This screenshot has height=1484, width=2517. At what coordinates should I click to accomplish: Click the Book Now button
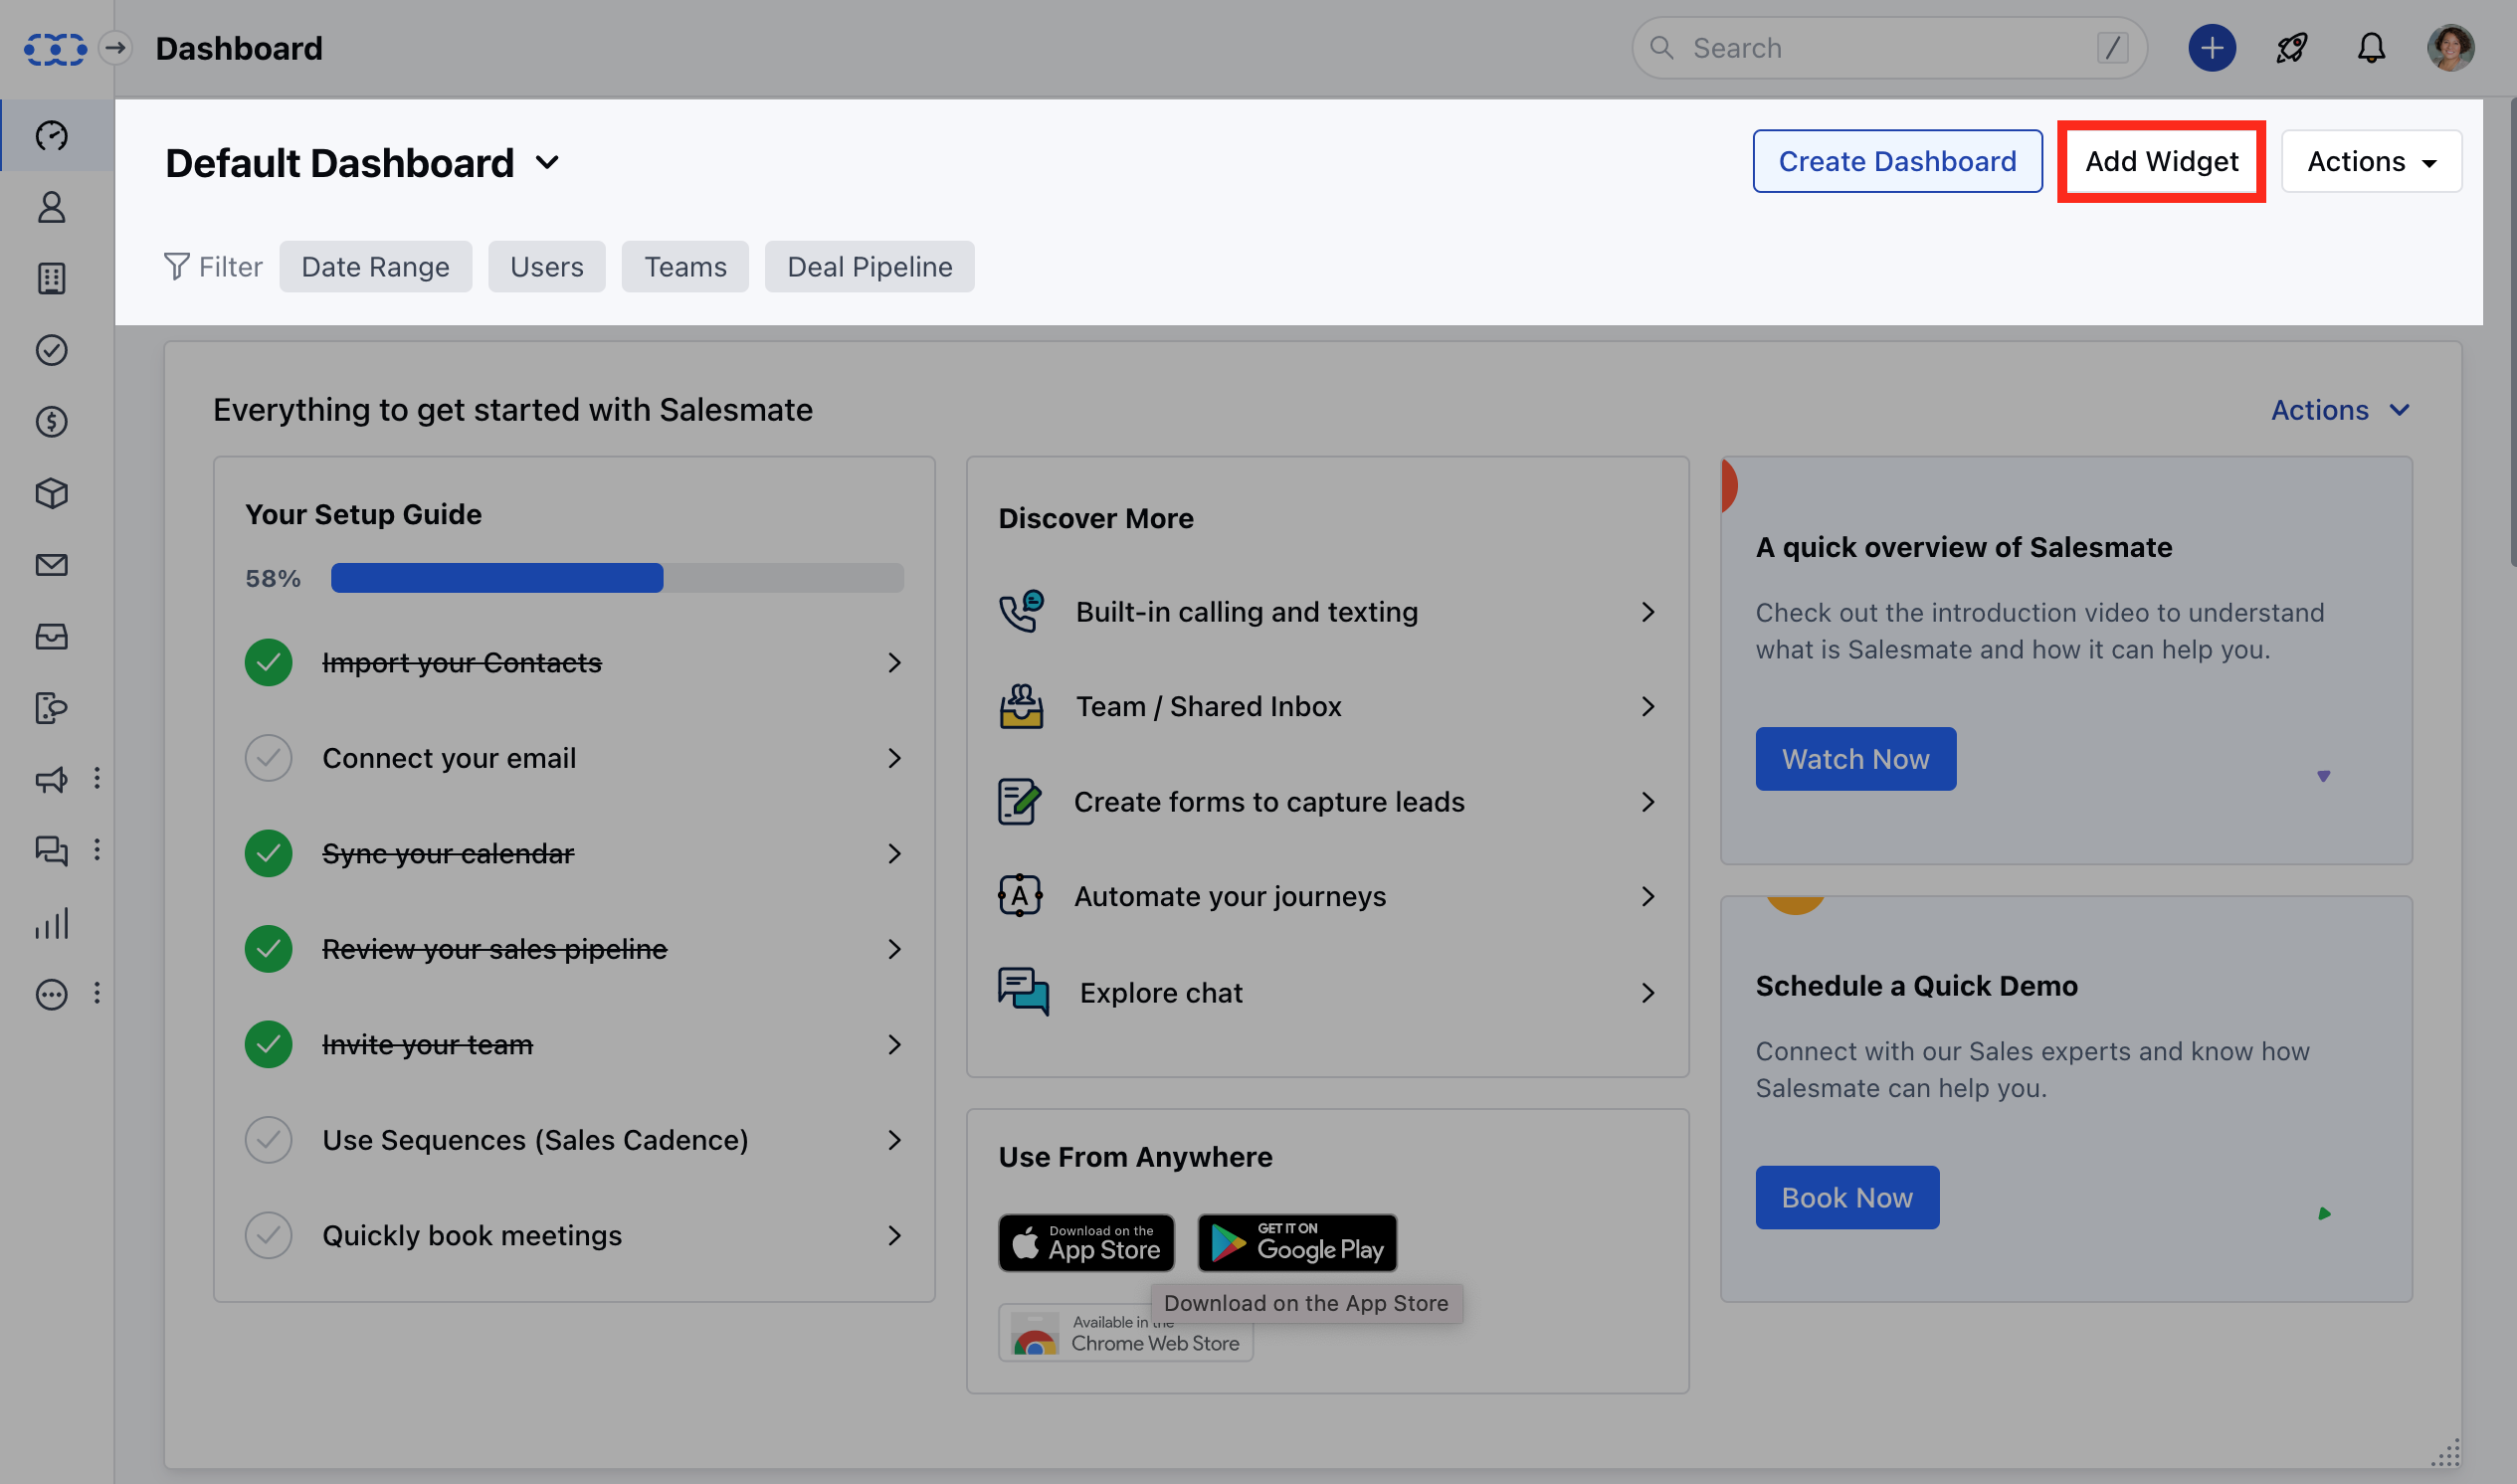(x=1847, y=1197)
